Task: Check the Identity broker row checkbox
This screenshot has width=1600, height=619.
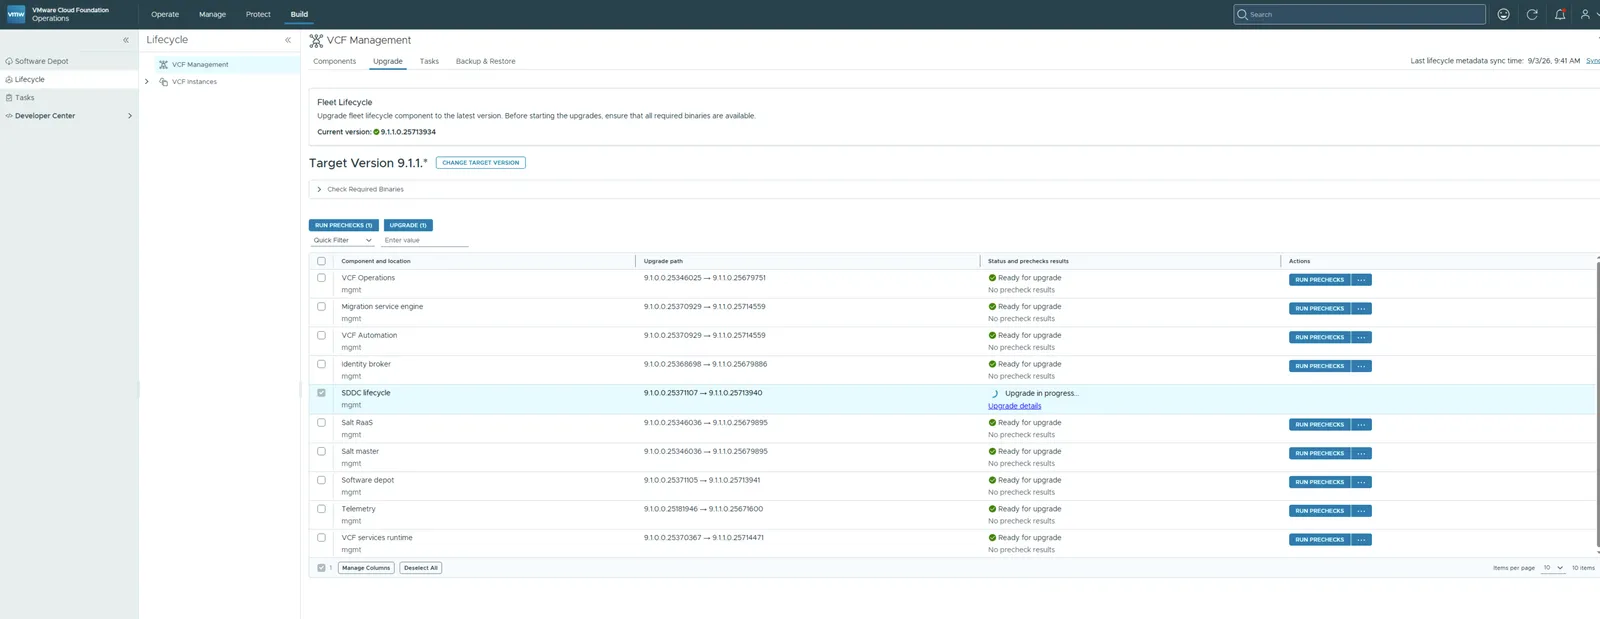Action: [x=321, y=364]
